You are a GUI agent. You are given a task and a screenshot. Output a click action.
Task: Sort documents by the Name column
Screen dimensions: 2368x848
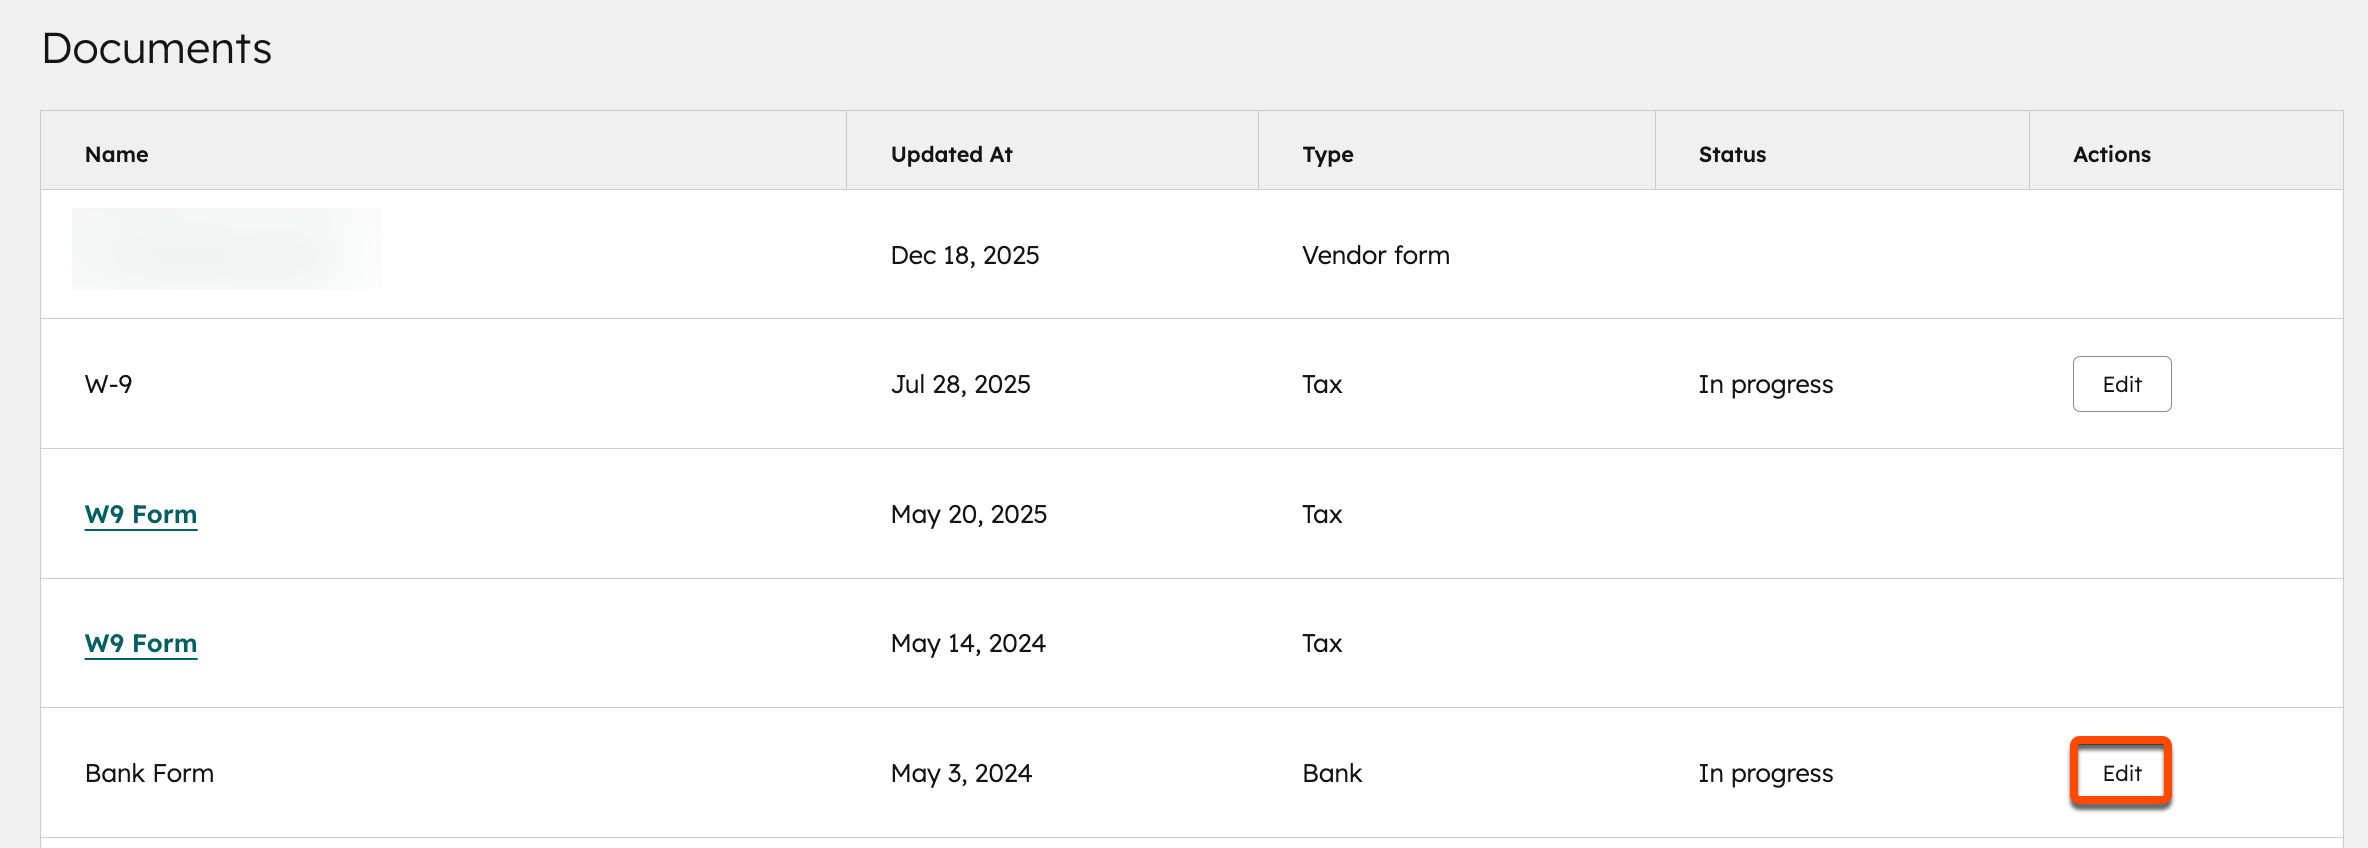coord(116,153)
